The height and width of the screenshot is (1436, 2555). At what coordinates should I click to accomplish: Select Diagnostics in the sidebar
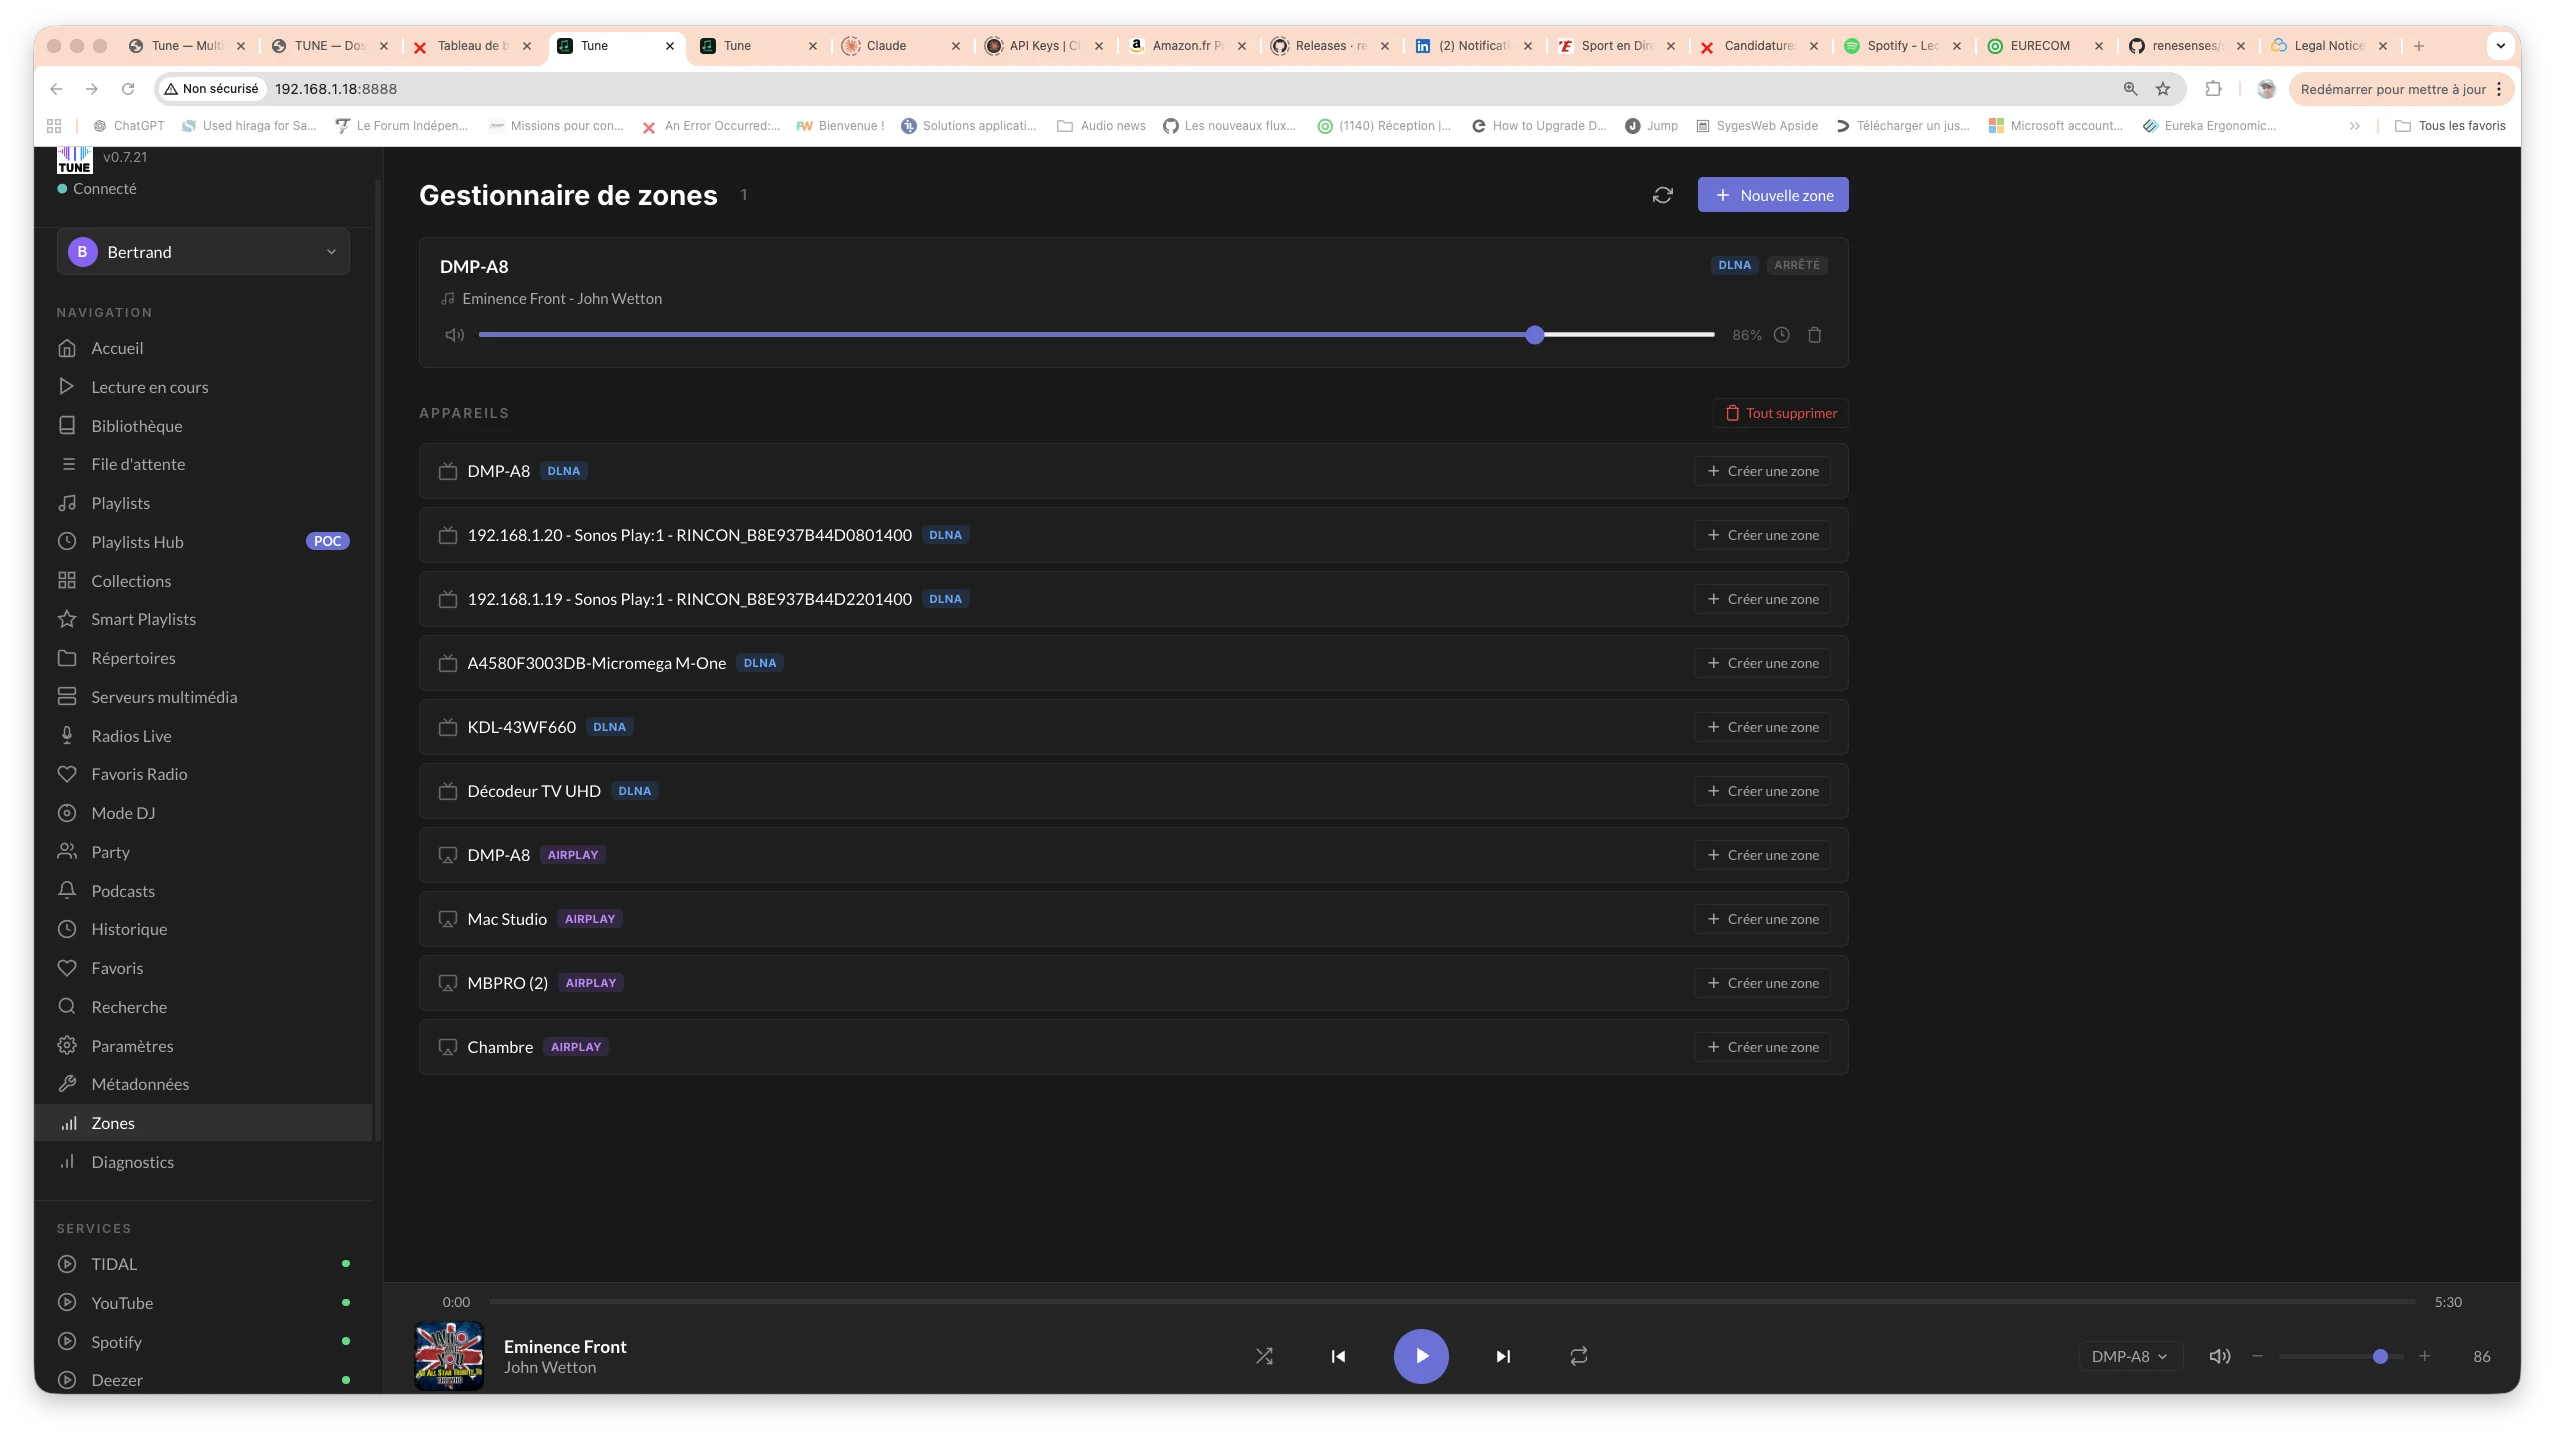(203, 1162)
